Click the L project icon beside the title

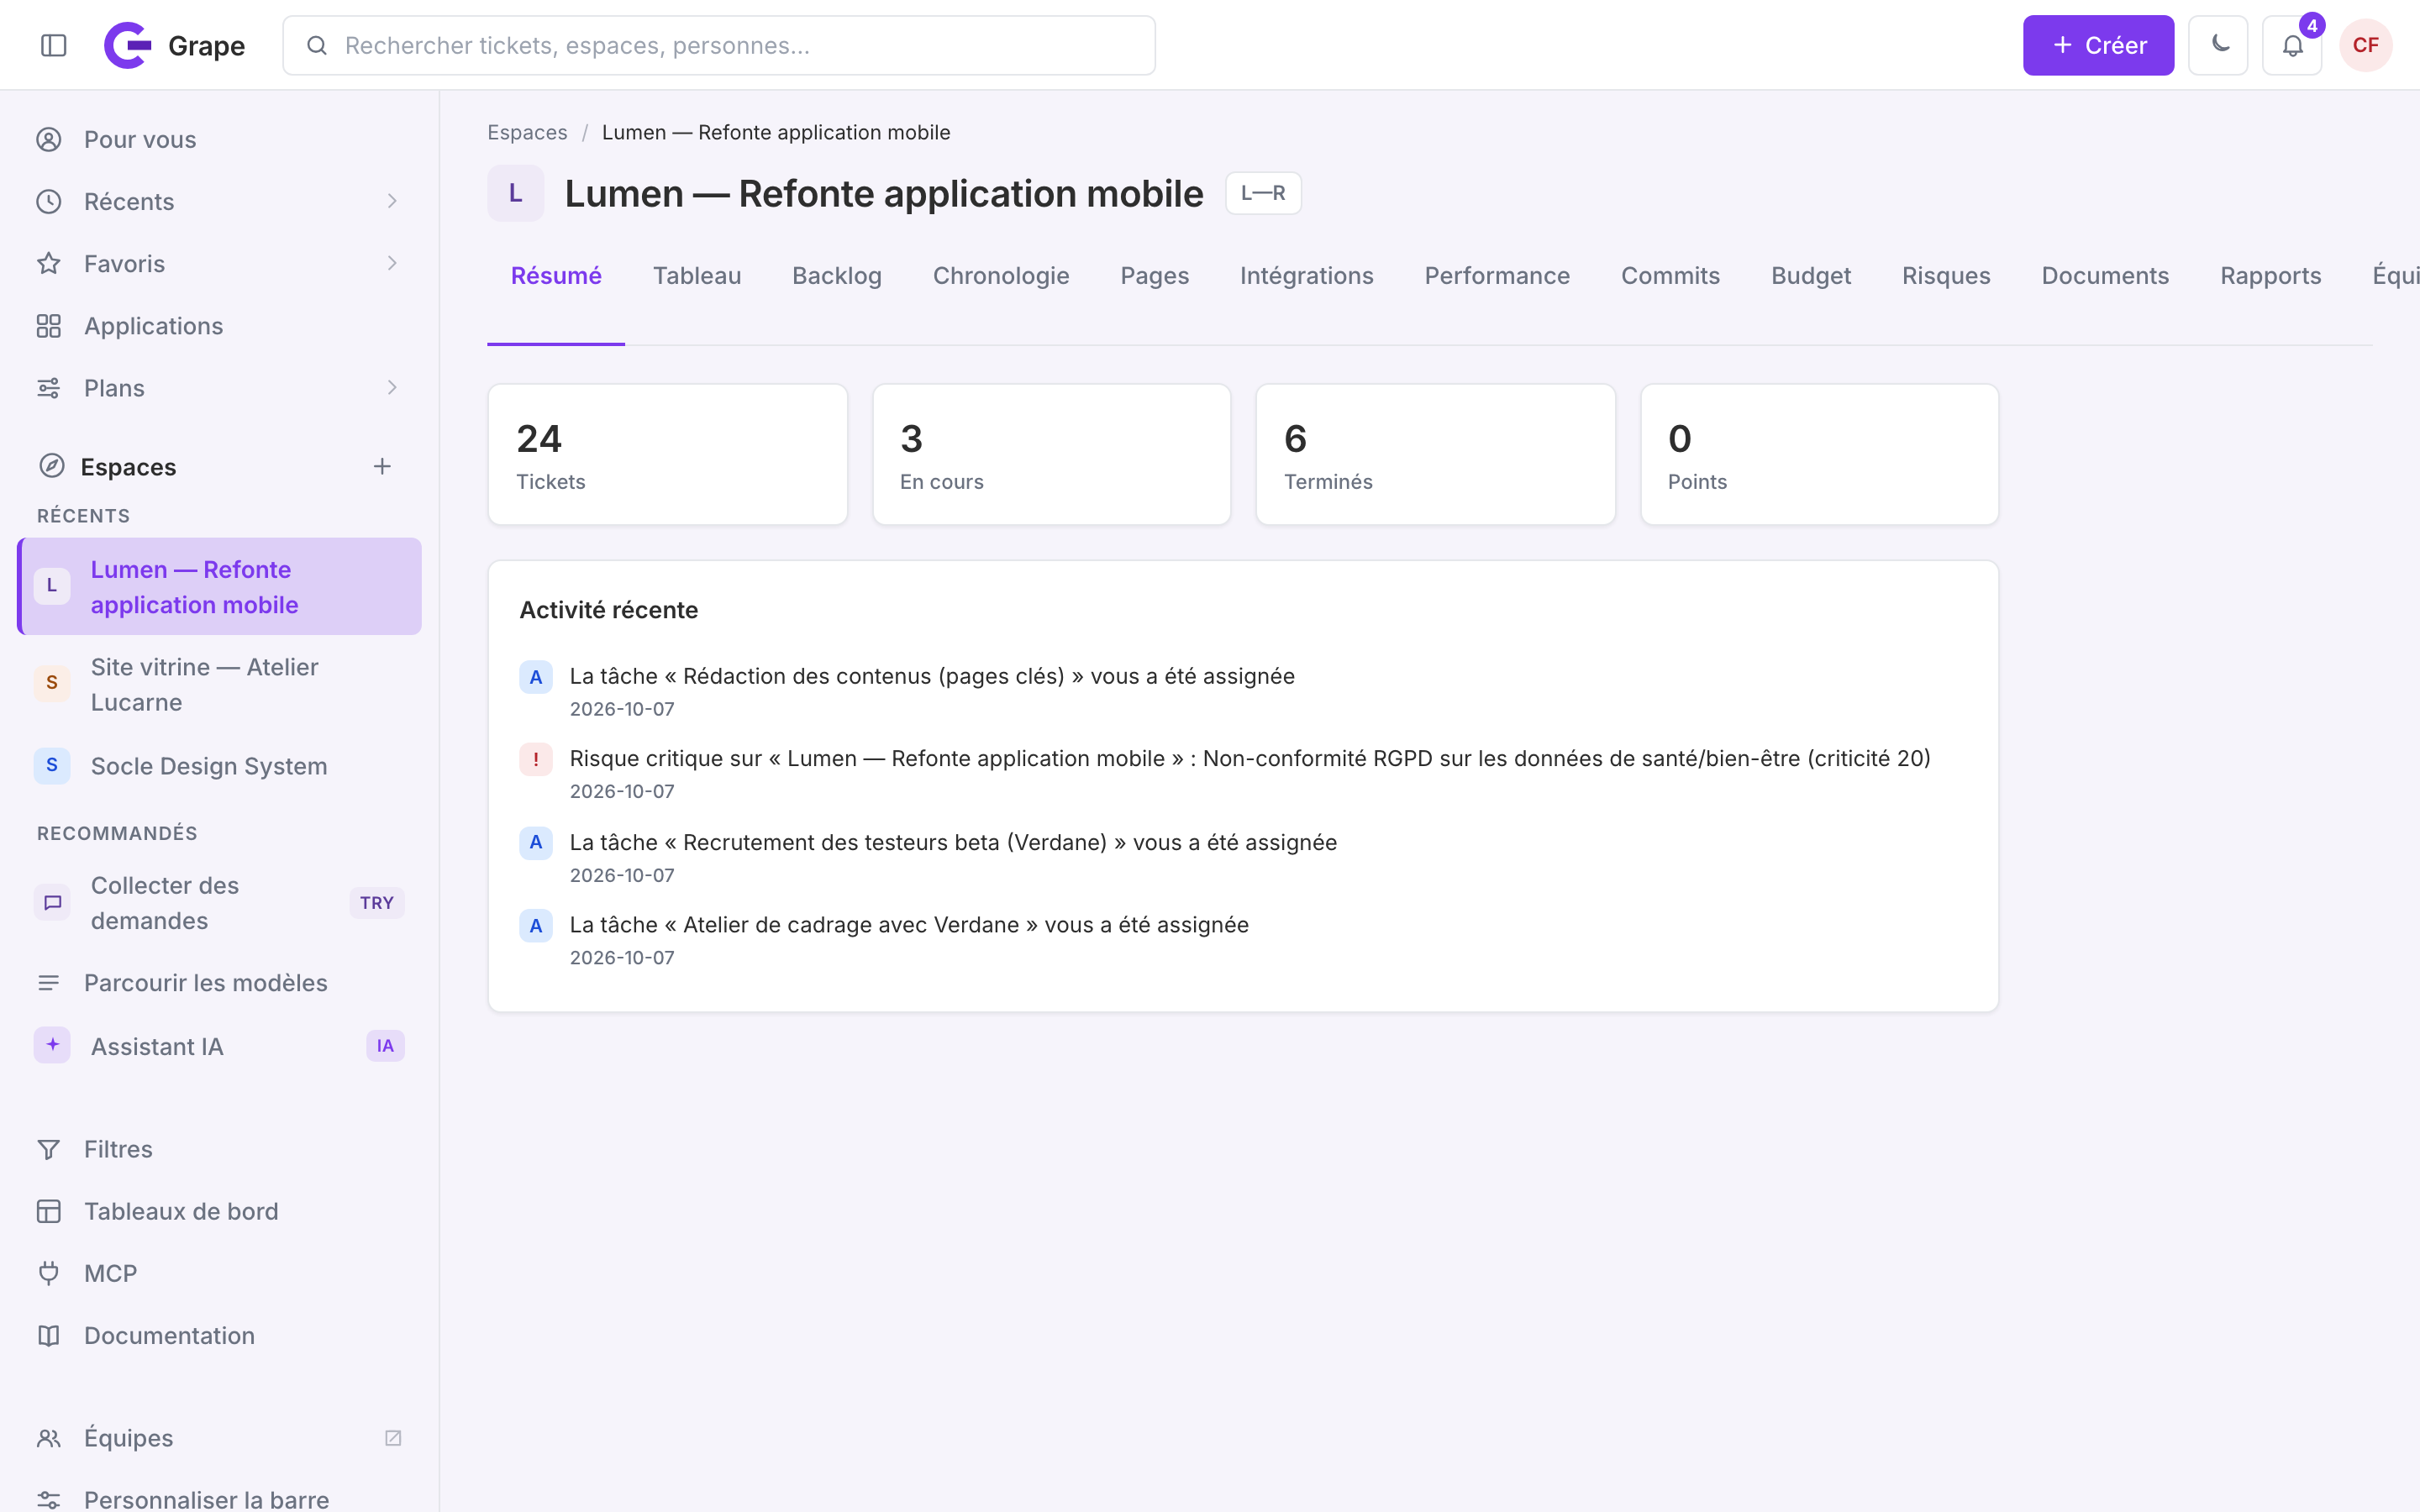tap(516, 193)
